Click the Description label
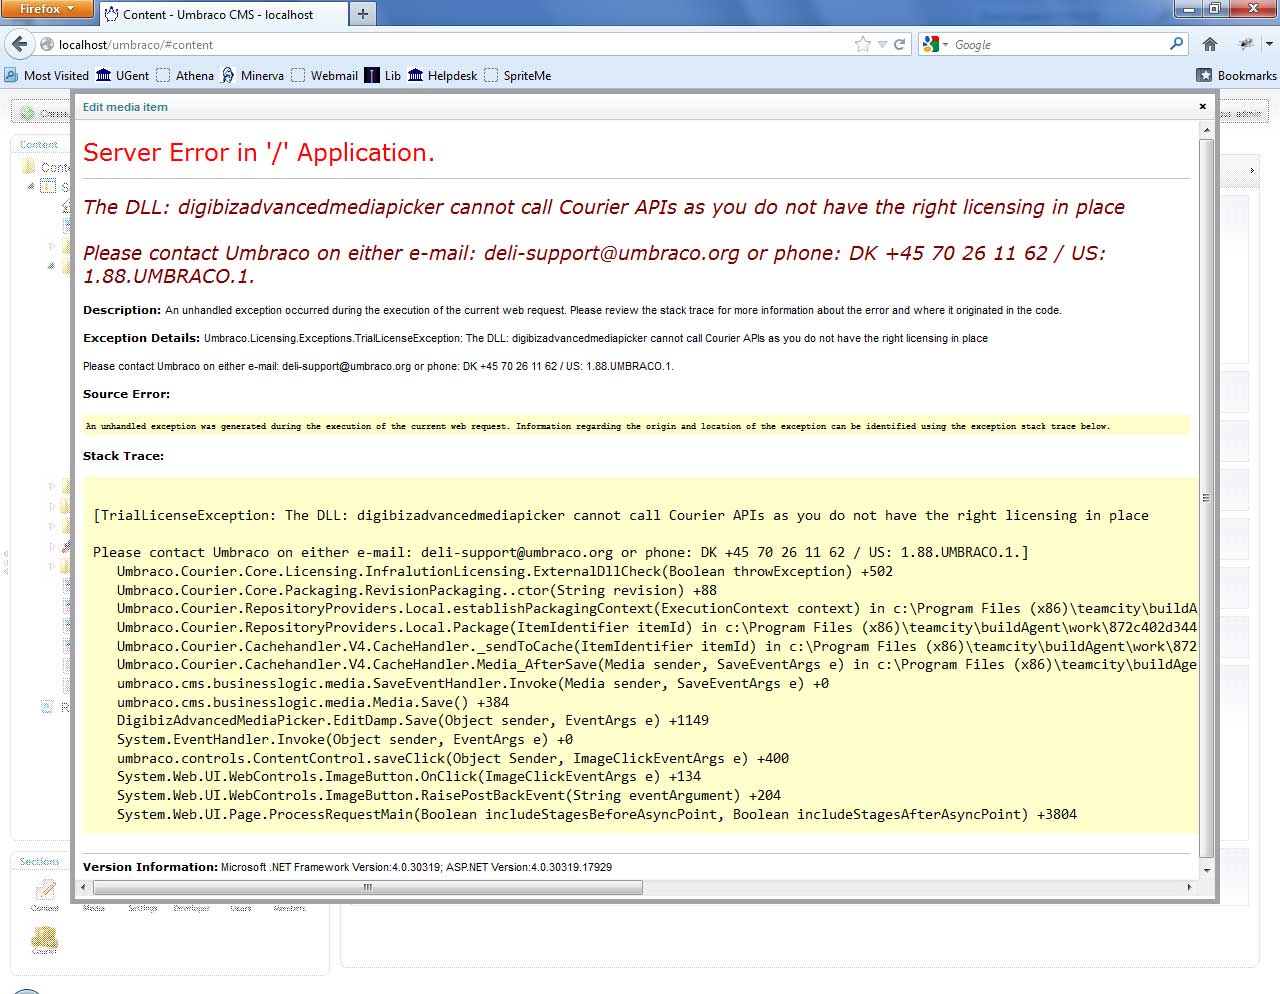The width and height of the screenshot is (1280, 994). click(122, 310)
